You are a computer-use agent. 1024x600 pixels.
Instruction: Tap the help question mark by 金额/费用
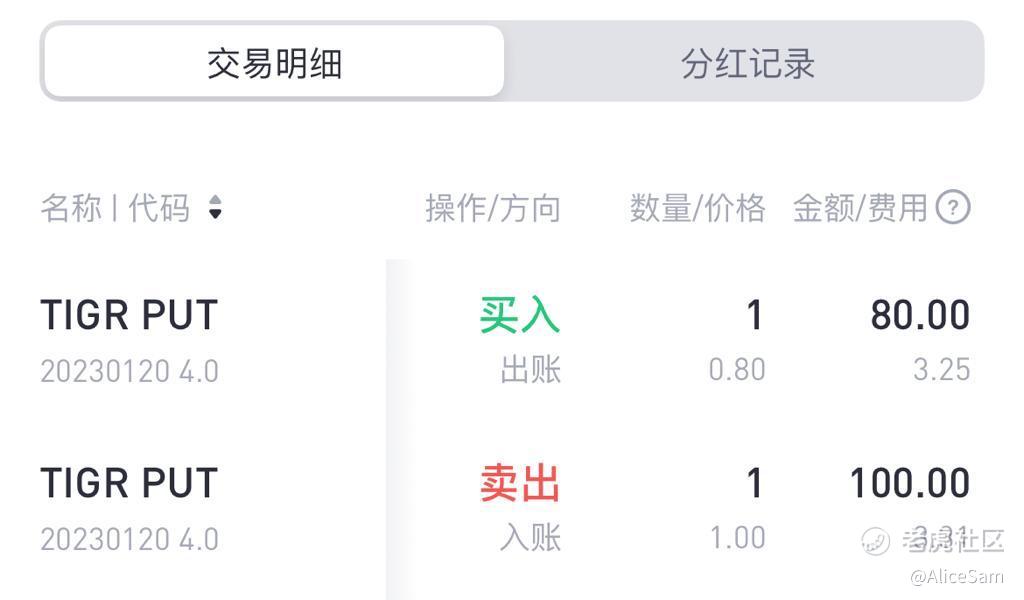point(953,208)
